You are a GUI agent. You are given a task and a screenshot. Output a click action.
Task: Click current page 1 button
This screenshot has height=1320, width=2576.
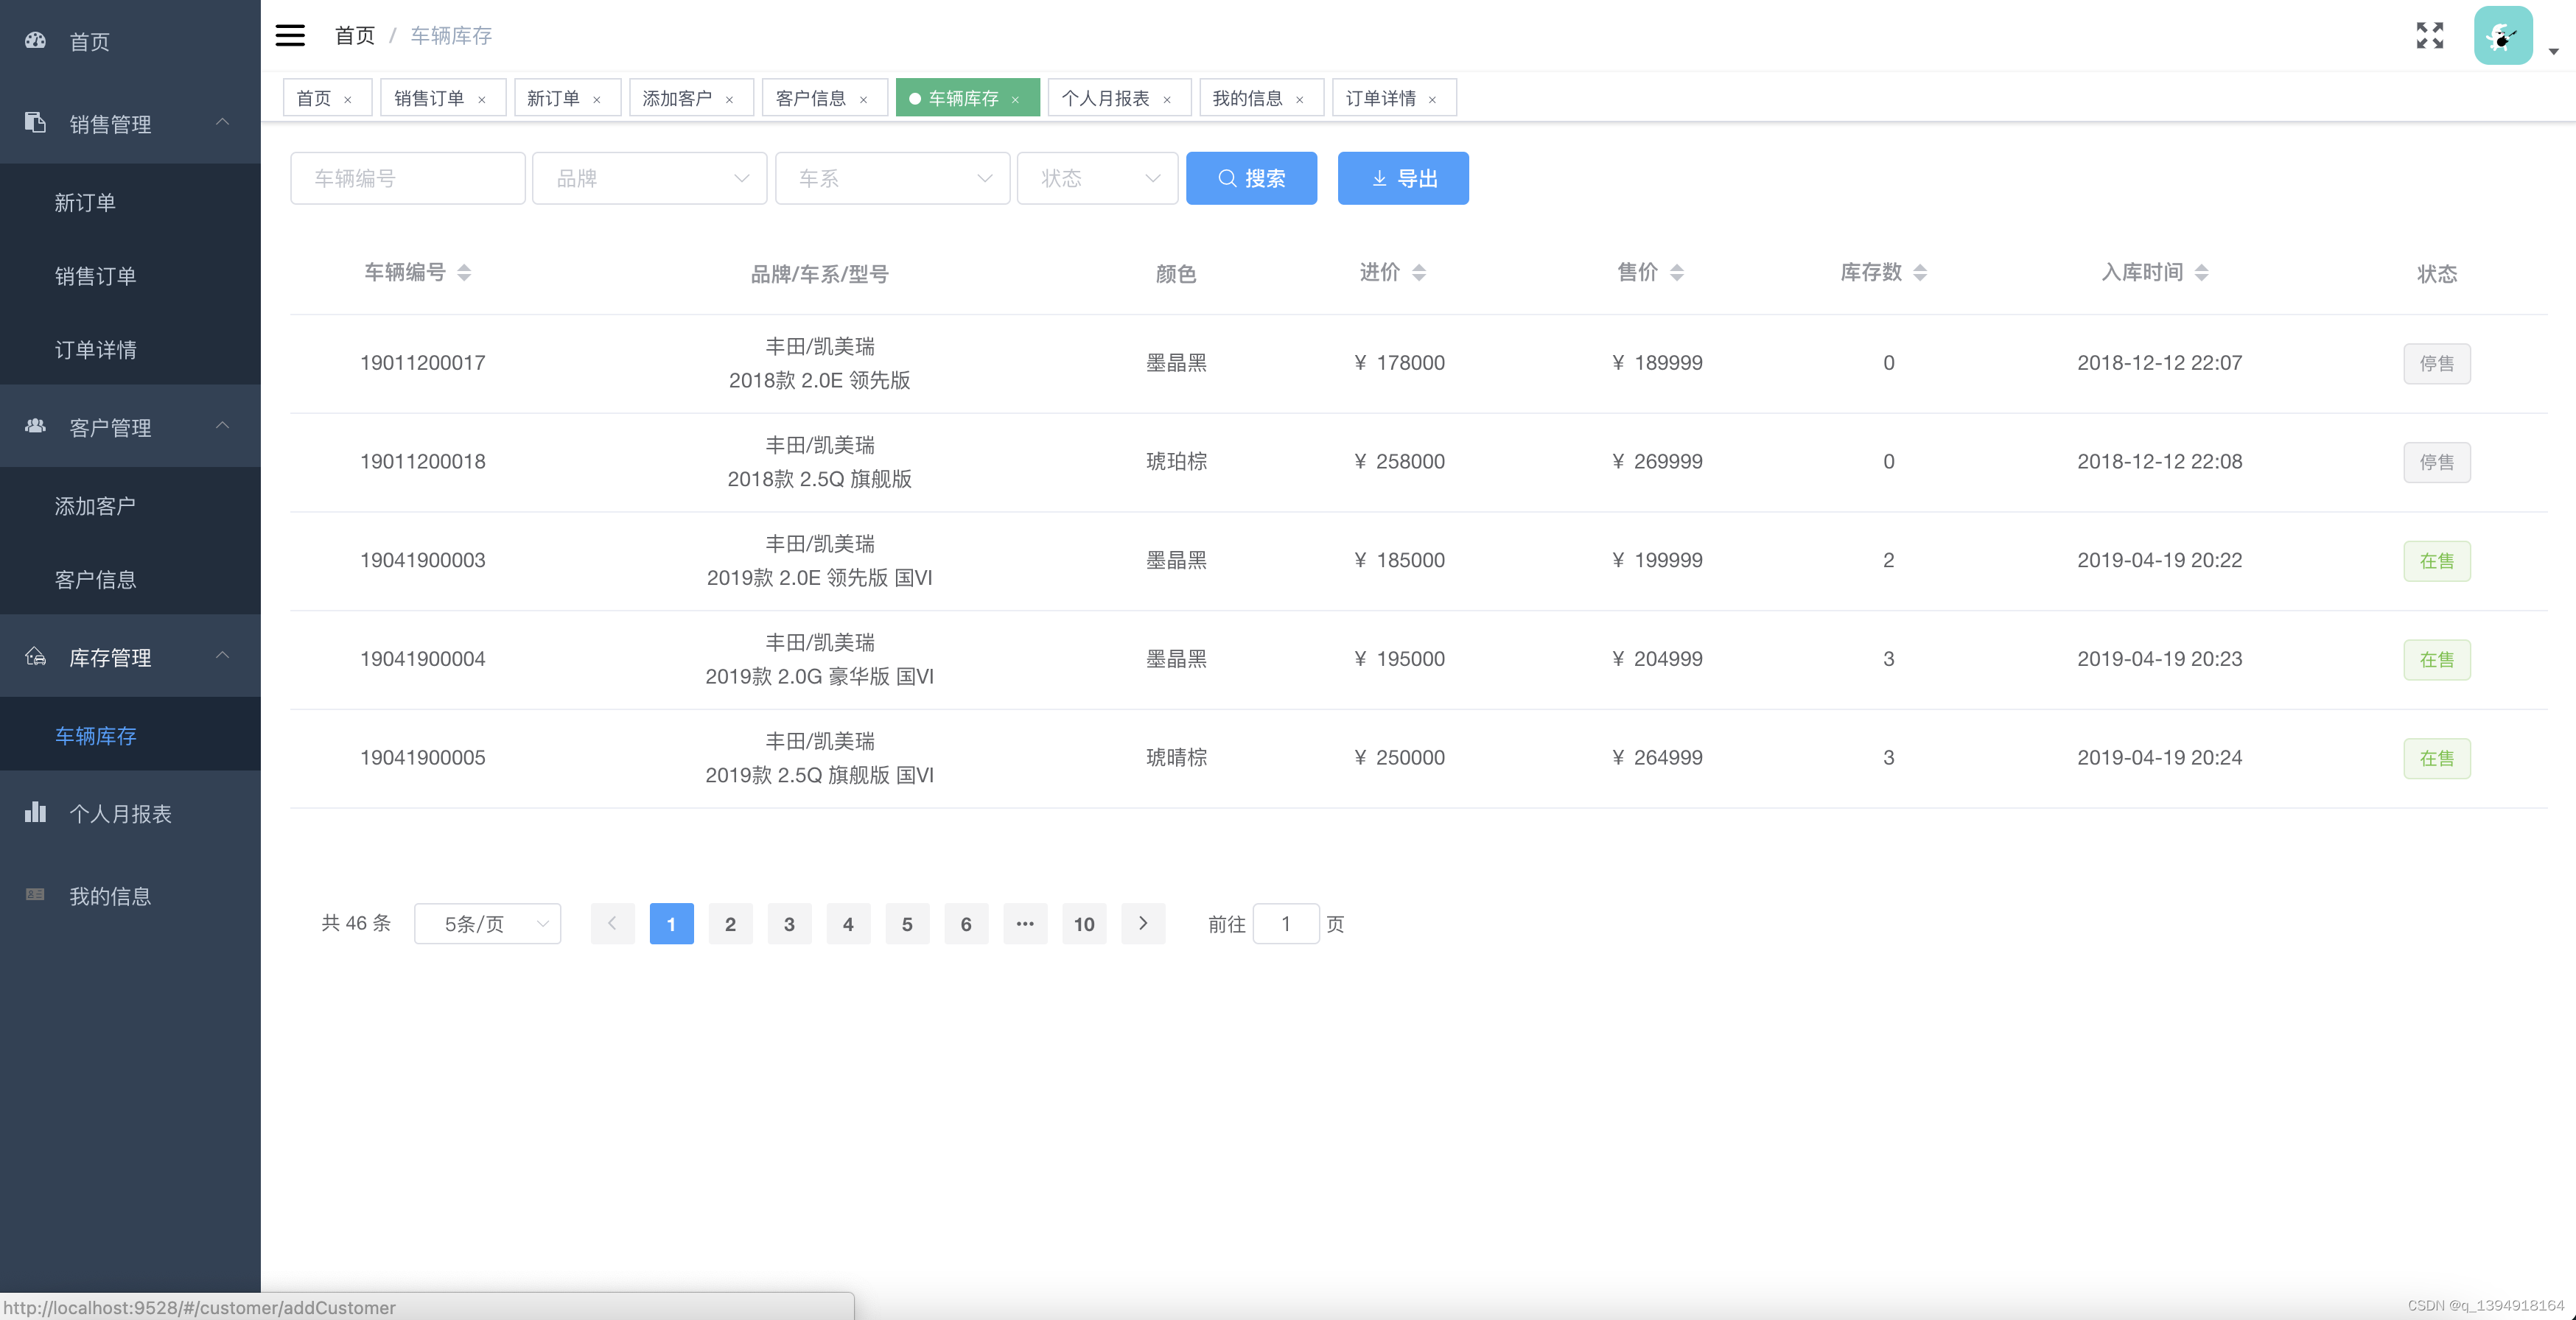tap(671, 923)
